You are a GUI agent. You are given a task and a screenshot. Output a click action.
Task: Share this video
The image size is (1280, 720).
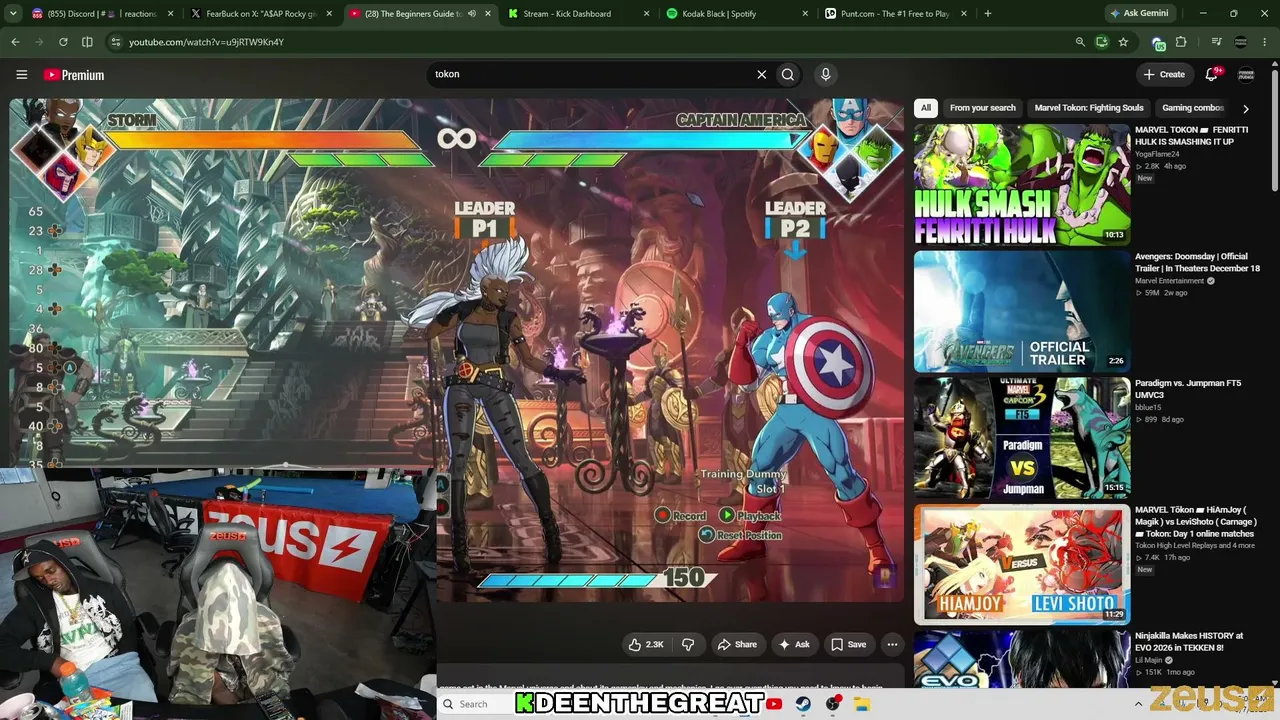click(737, 645)
